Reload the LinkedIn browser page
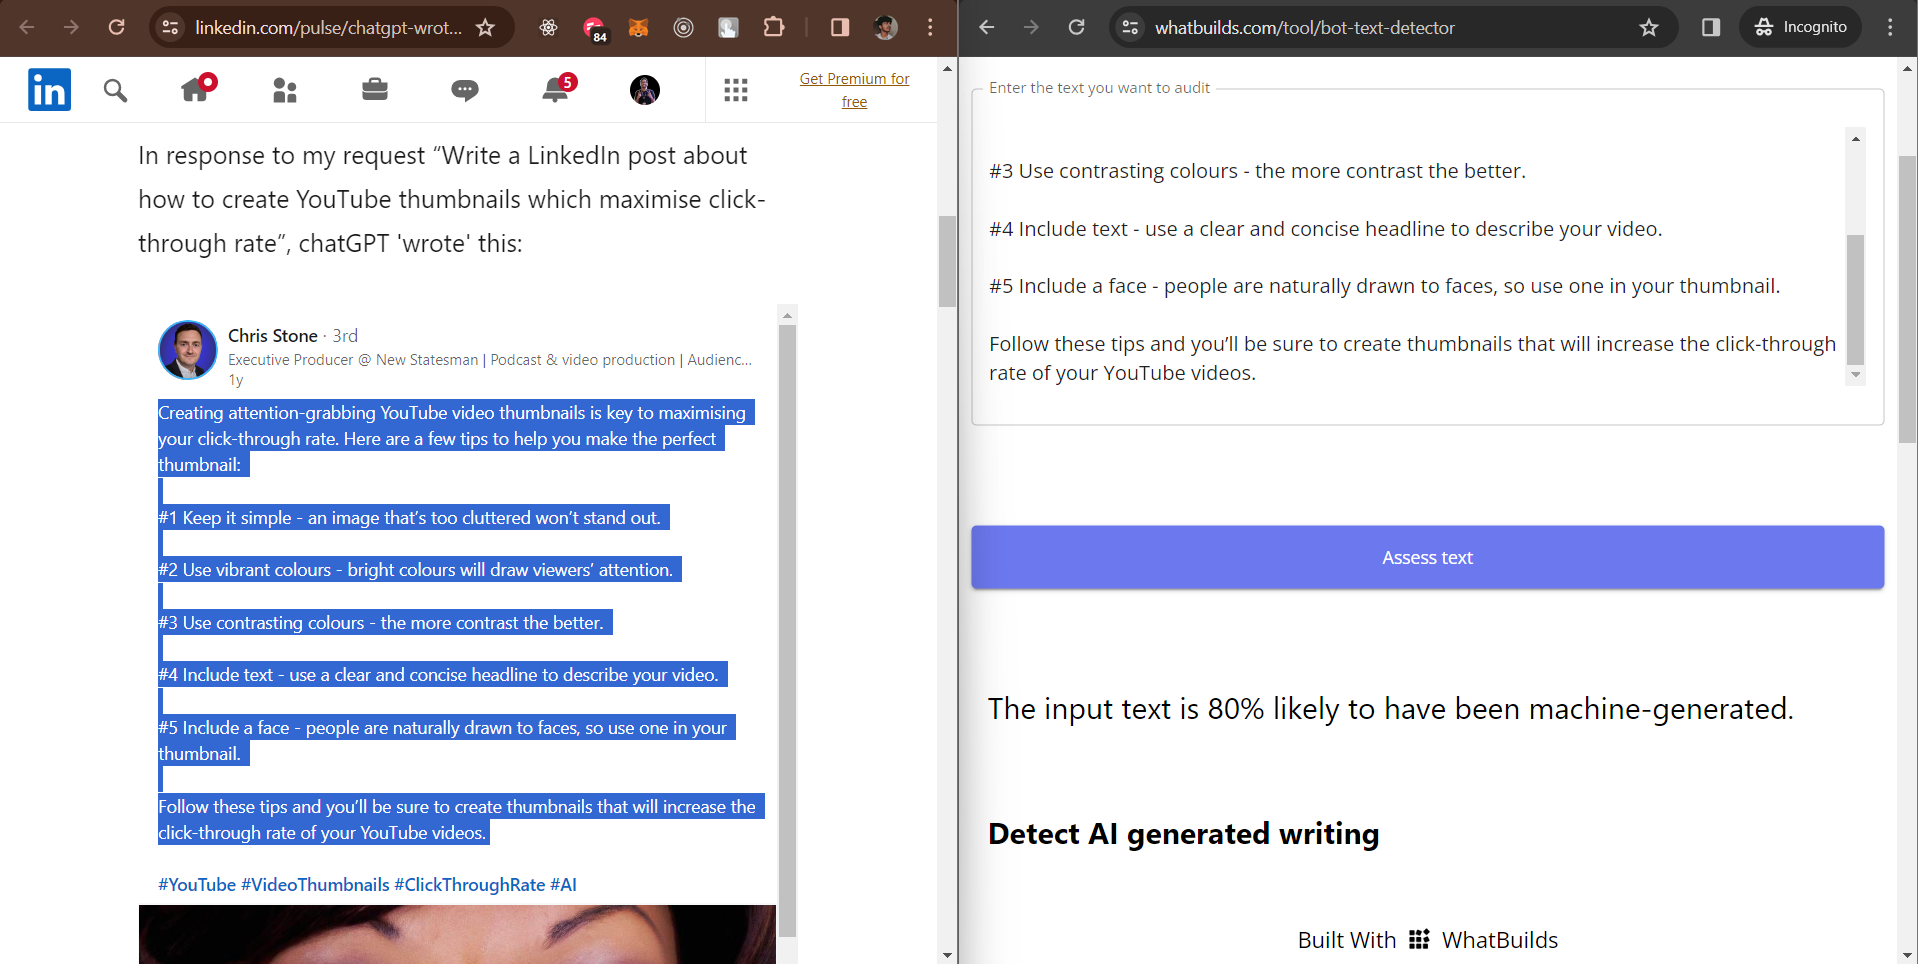Image resolution: width=1918 pixels, height=964 pixels. click(x=117, y=27)
